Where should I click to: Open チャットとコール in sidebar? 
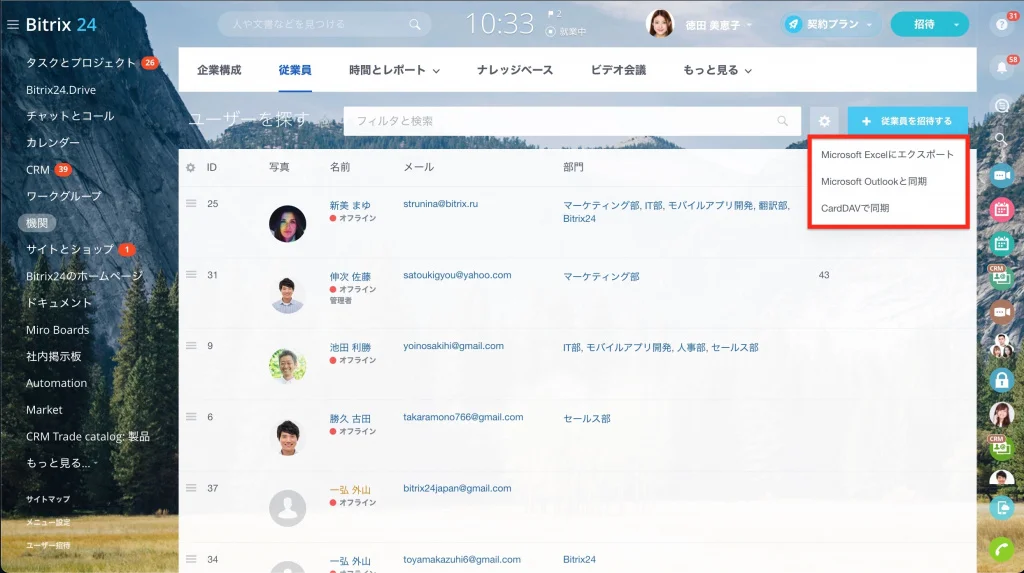(x=70, y=116)
